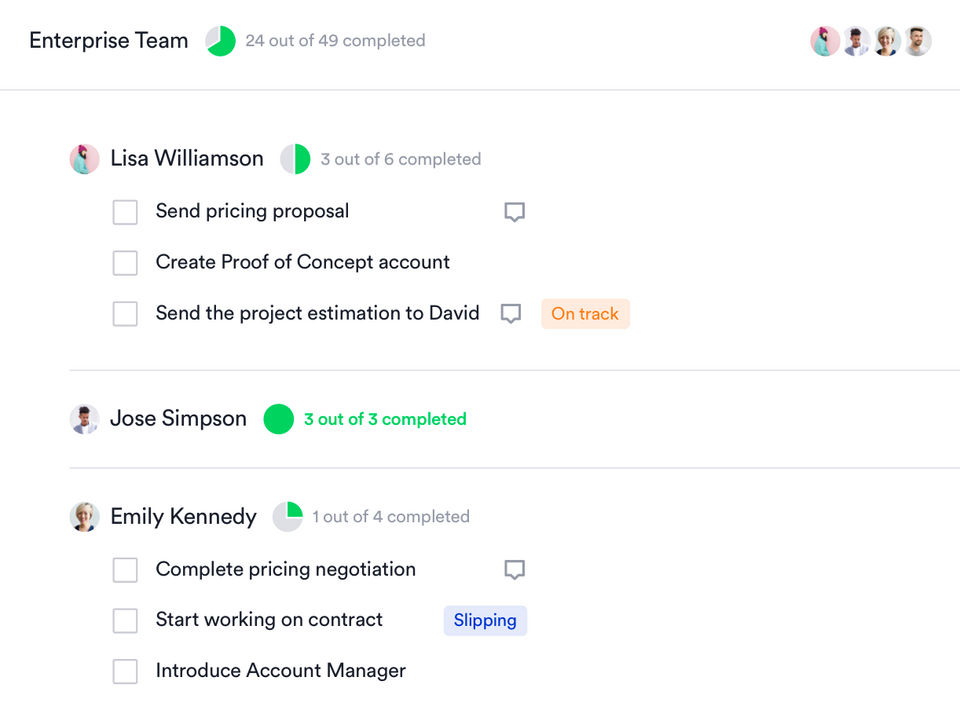Collapse the Emily Kennedy task group

tap(183, 517)
